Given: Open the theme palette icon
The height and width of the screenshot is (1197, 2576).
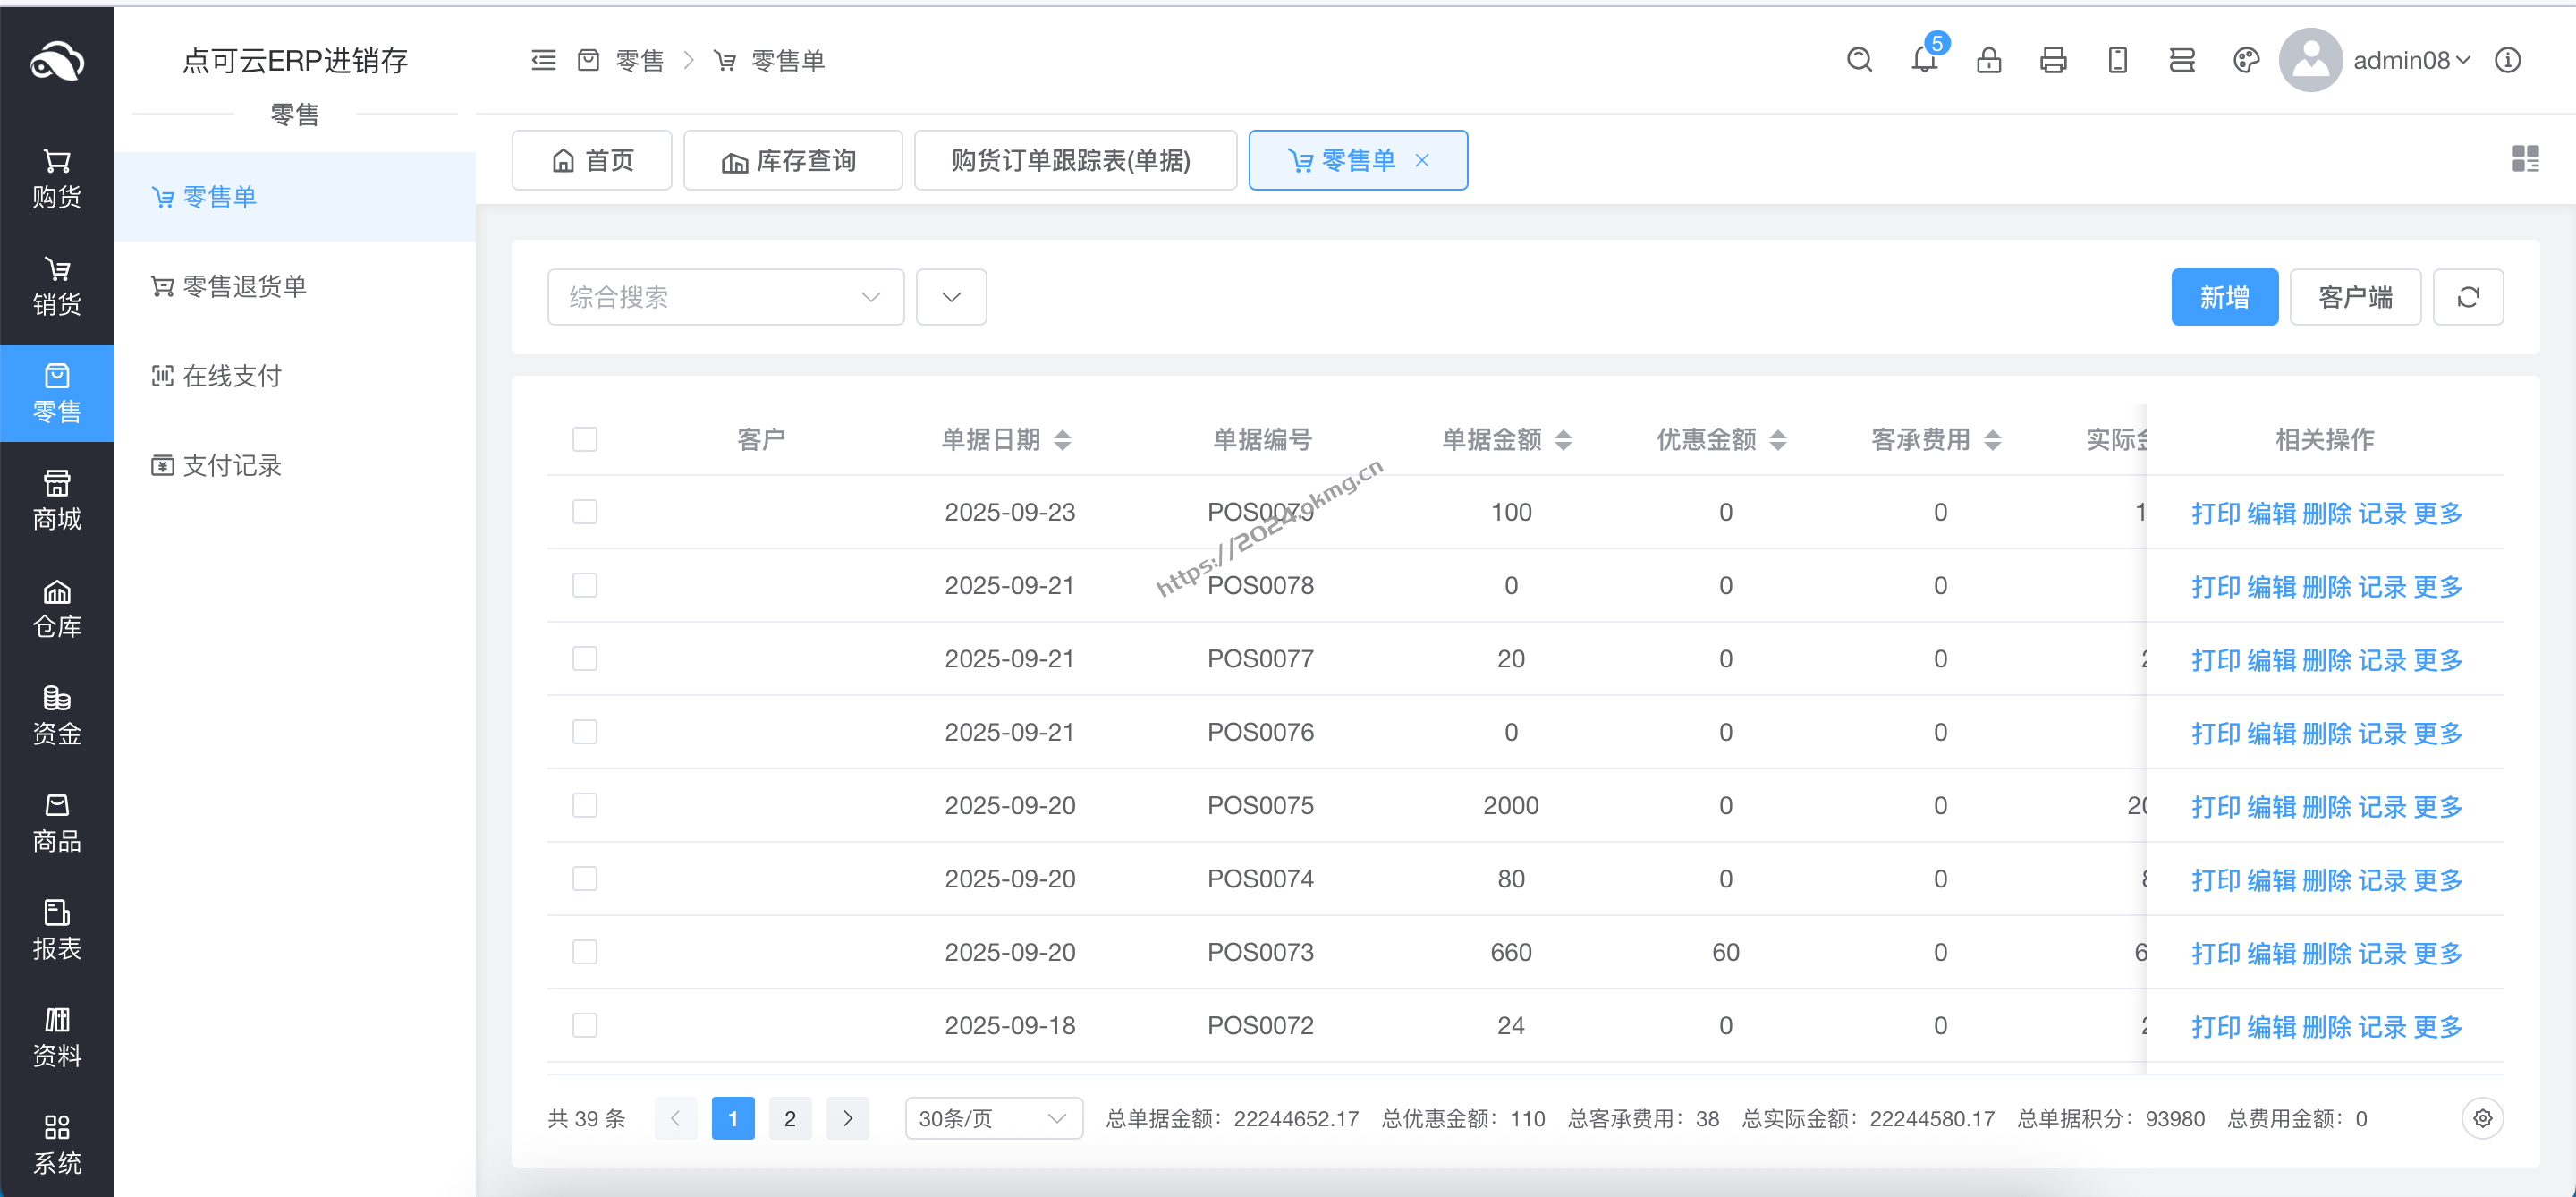Looking at the screenshot, I should (x=2246, y=61).
